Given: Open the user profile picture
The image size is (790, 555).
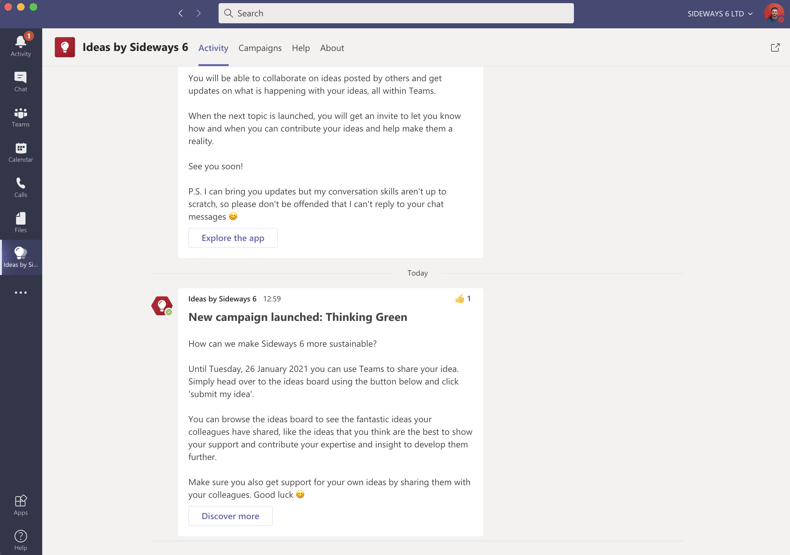Looking at the screenshot, I should coord(773,13).
